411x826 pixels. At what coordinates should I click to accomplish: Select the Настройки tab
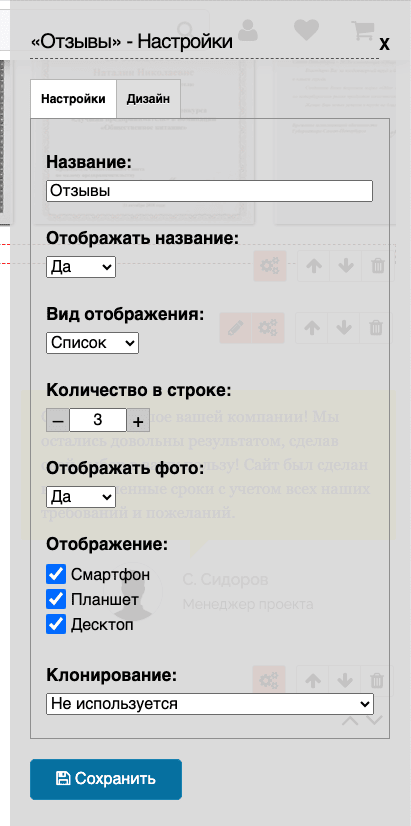tap(73, 99)
